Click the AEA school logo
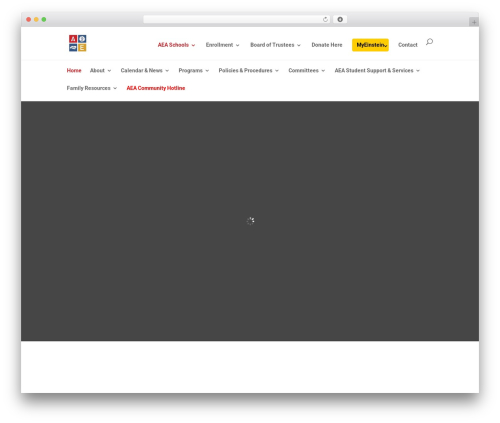500x423 pixels. tap(78, 43)
